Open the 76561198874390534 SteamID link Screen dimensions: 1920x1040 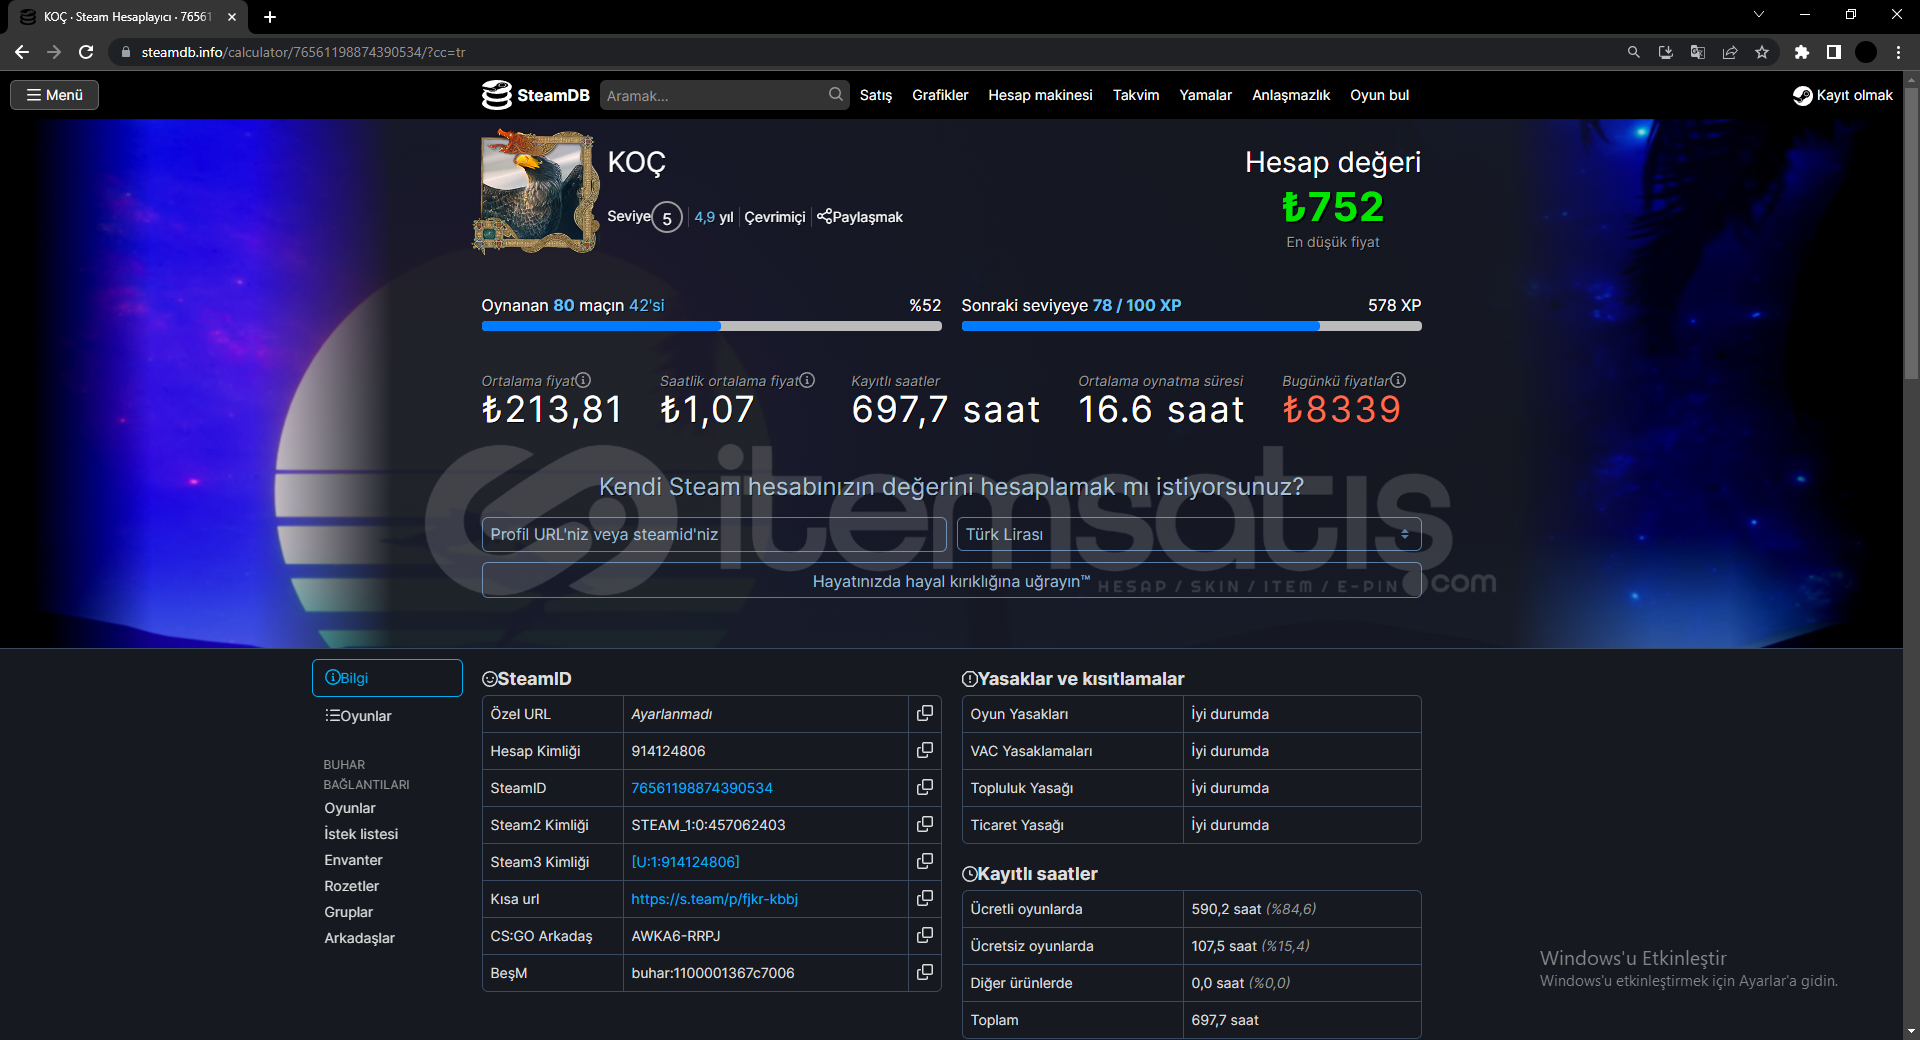tap(702, 788)
